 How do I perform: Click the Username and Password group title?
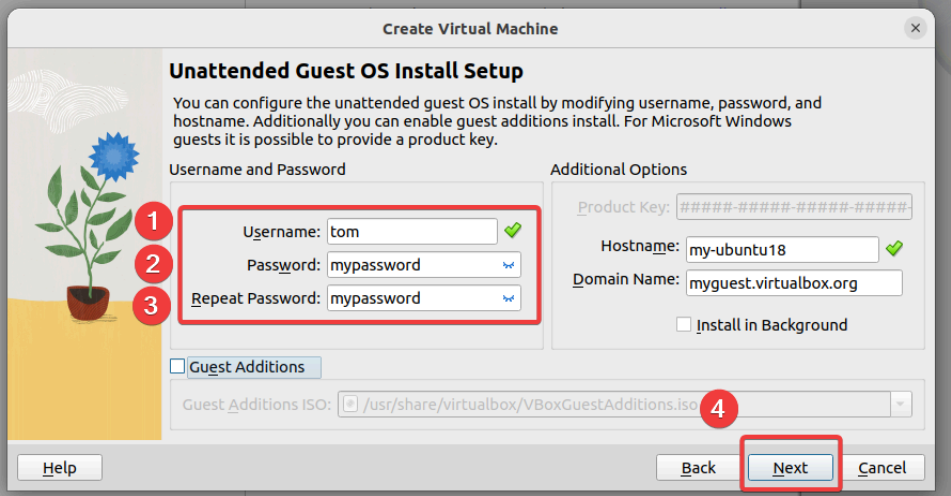[257, 169]
